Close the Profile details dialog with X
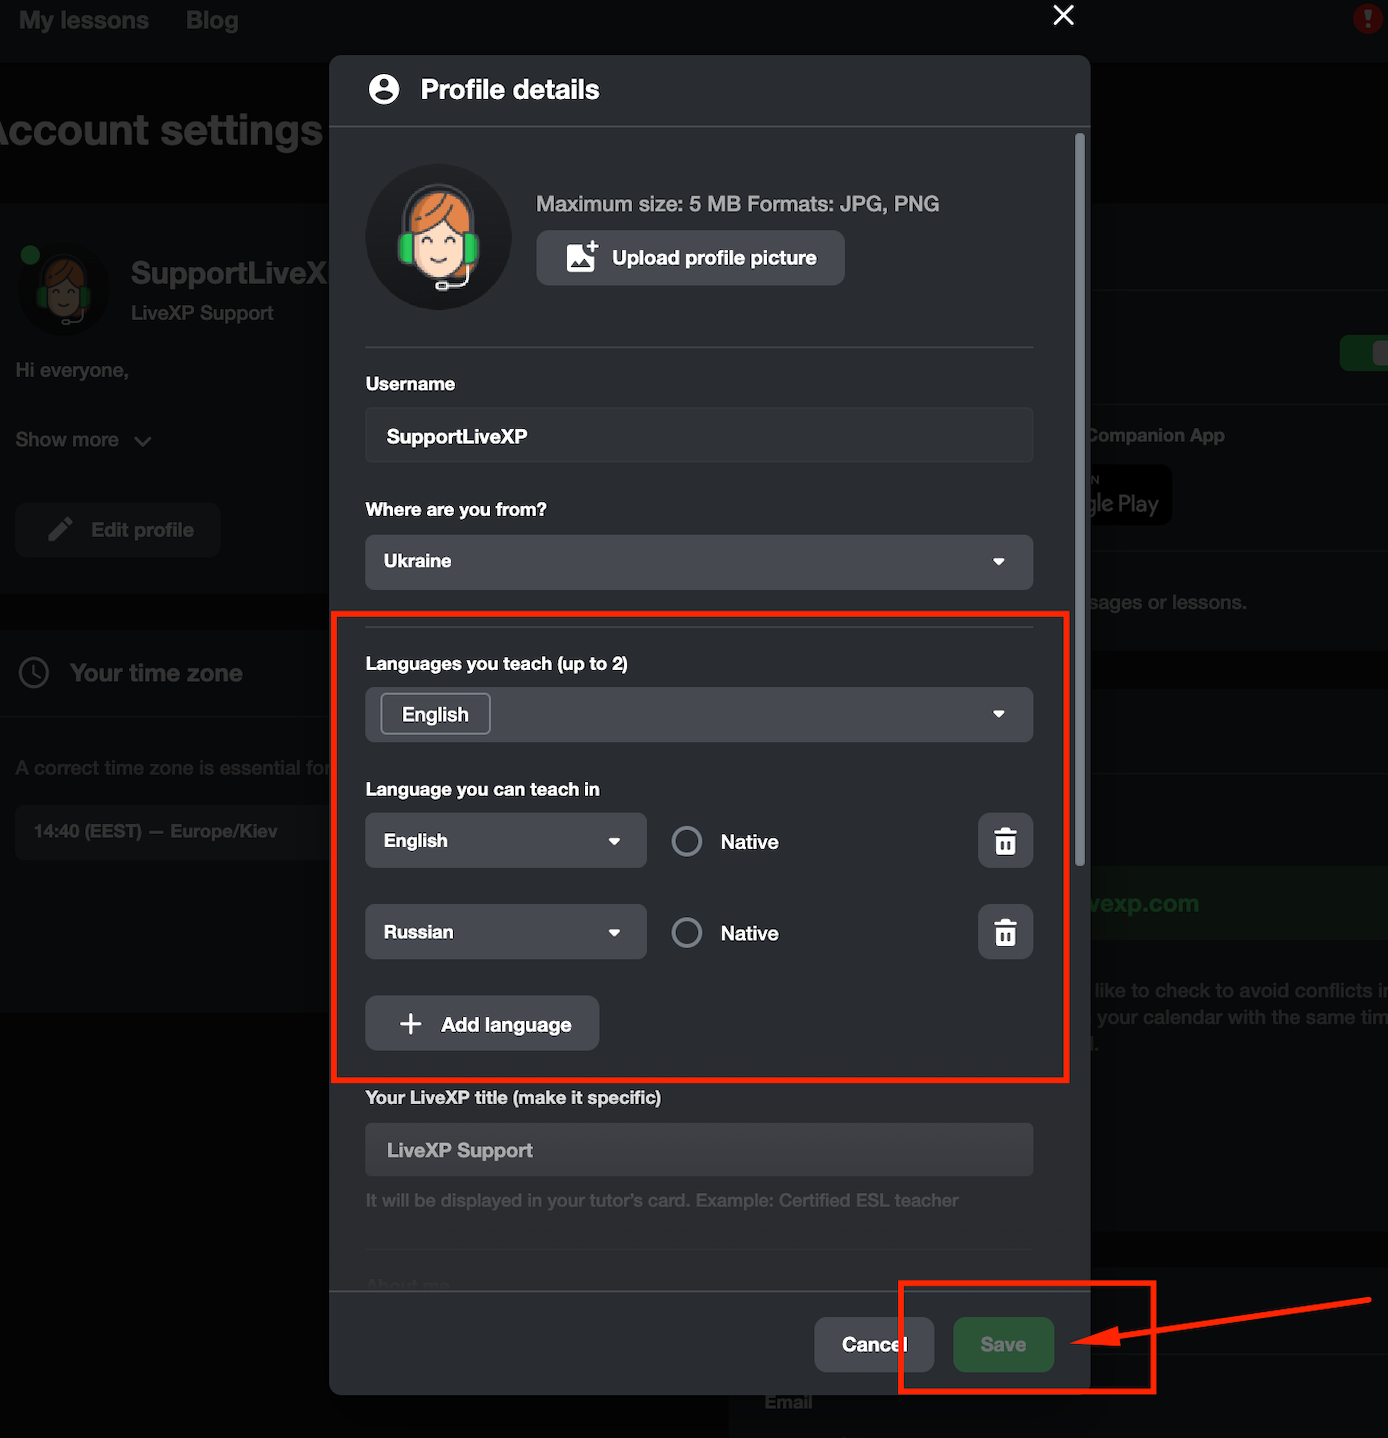Image resolution: width=1388 pixels, height=1438 pixels. [x=1063, y=15]
